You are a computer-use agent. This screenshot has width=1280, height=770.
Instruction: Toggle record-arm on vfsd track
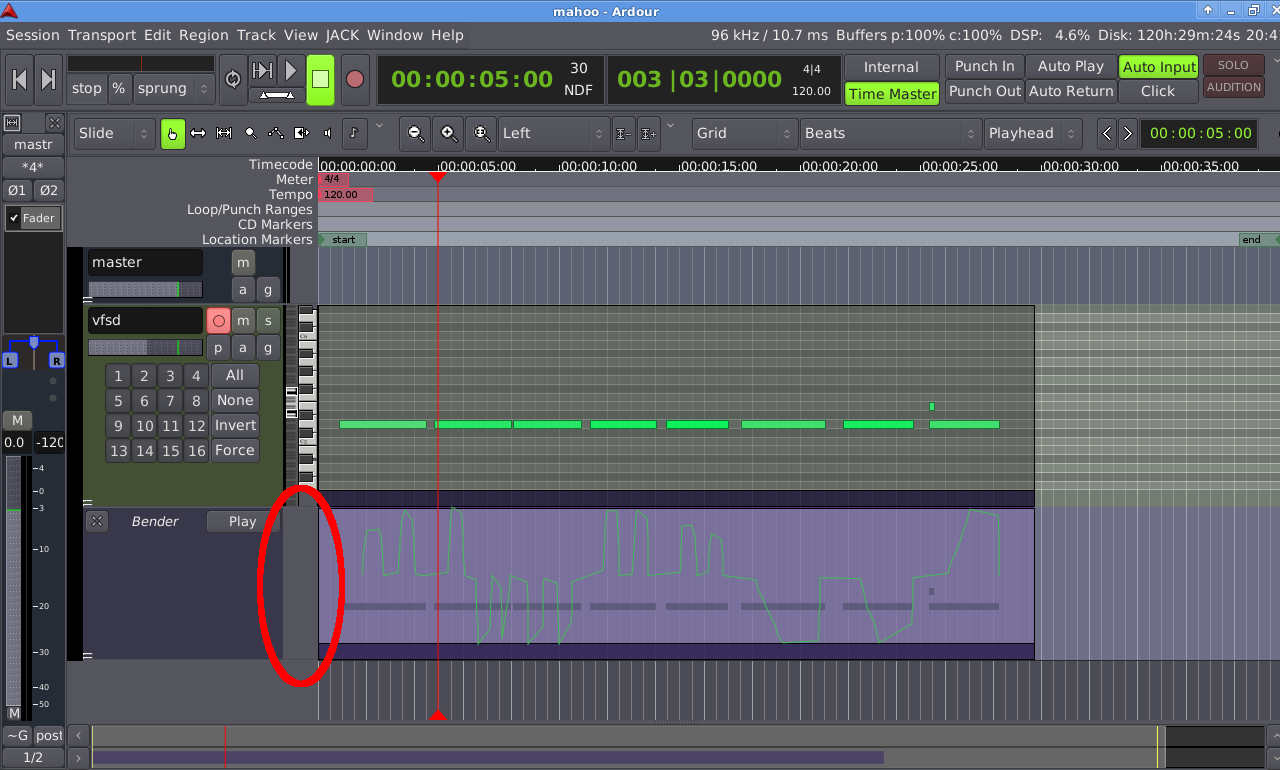(x=218, y=321)
